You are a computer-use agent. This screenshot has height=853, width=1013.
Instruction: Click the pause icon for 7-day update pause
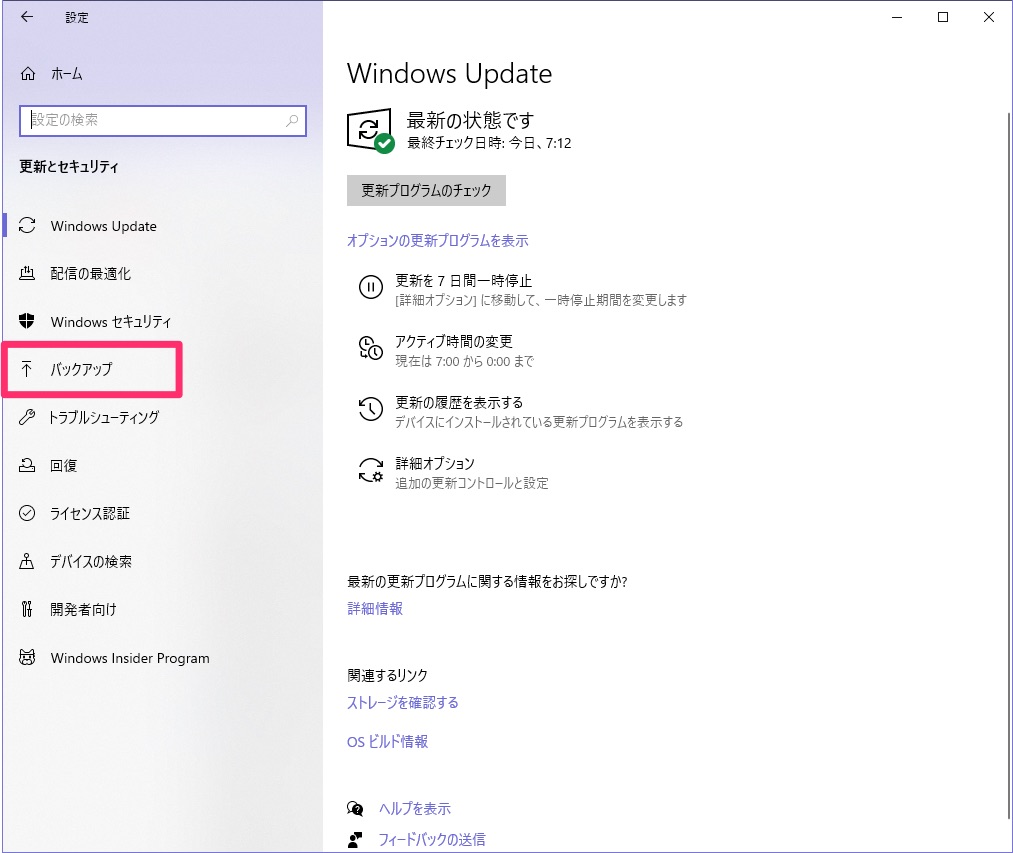pos(371,286)
